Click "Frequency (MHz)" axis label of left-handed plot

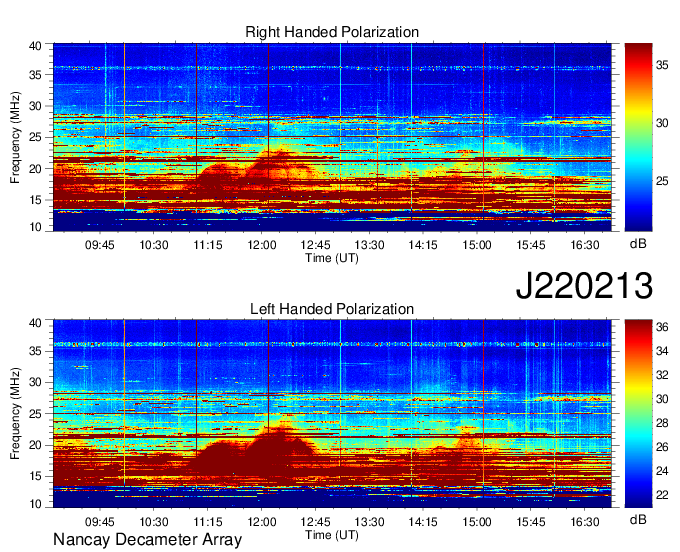coord(15,414)
